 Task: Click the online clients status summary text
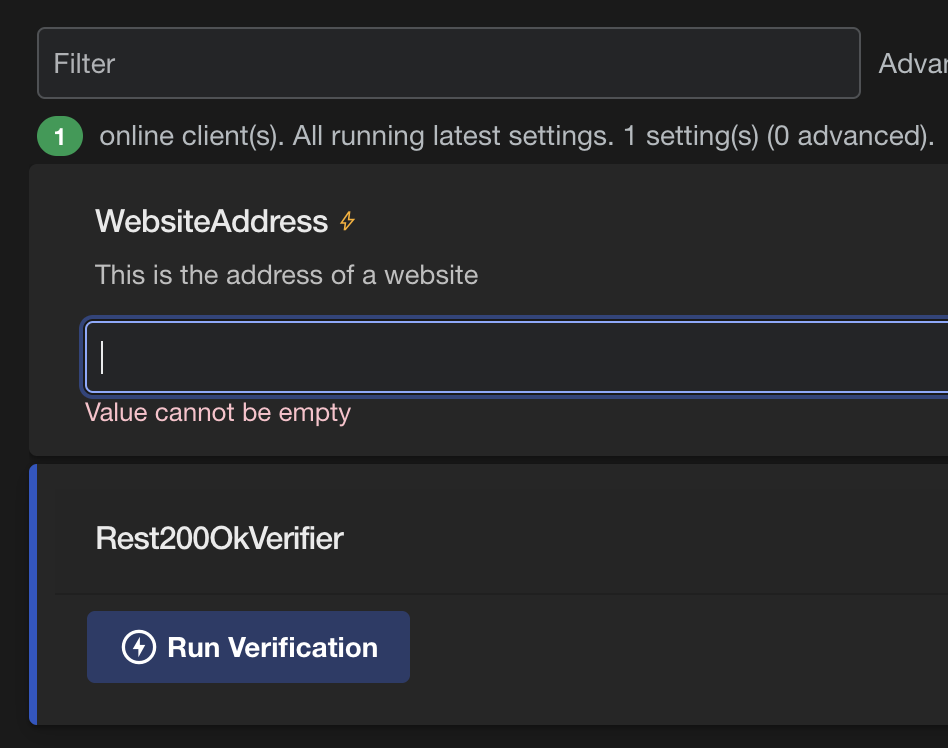pos(517,136)
